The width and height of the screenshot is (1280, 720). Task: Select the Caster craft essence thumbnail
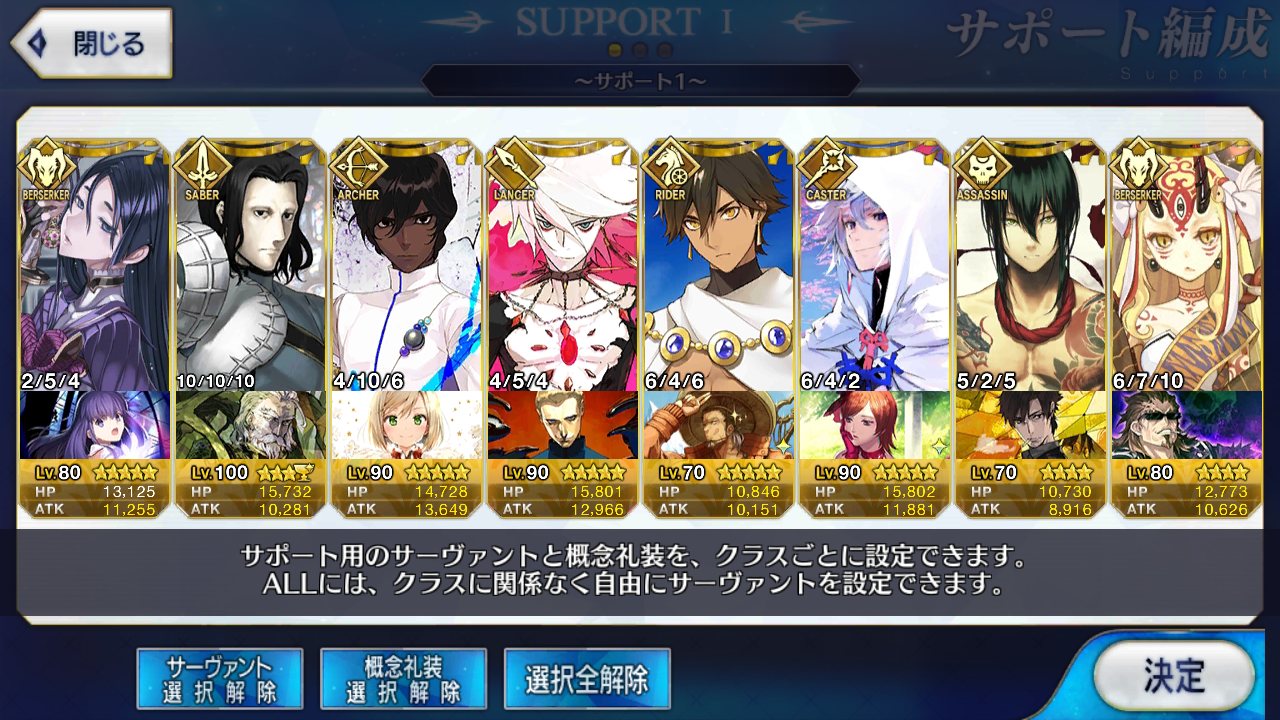[874, 424]
